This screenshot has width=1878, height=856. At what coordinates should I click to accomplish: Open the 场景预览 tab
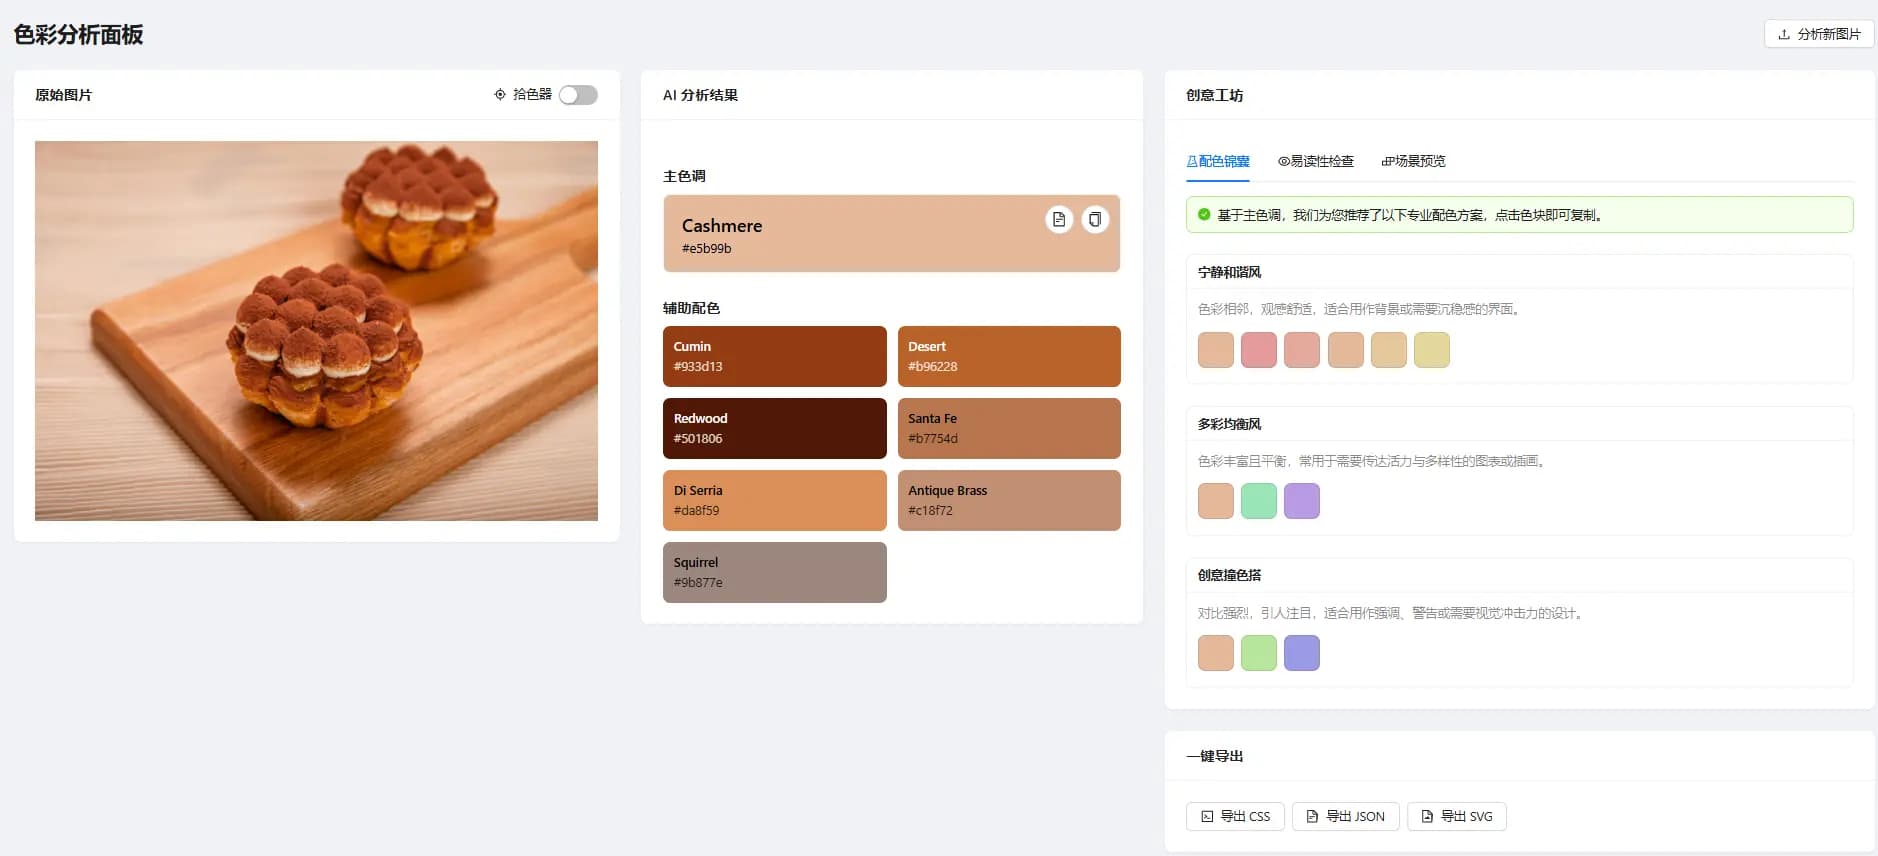click(x=1413, y=161)
